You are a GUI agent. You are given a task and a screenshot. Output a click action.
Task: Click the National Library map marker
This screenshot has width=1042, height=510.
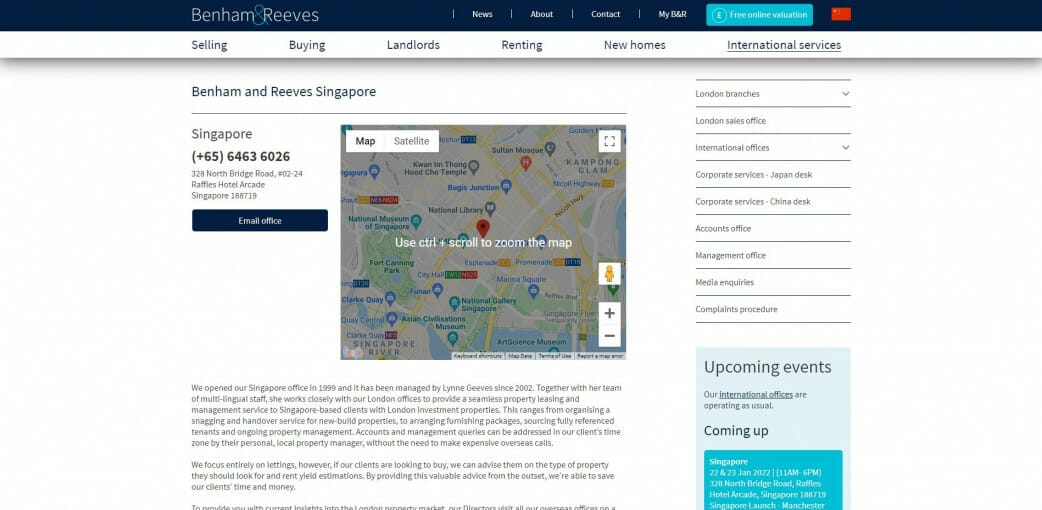[490, 208]
